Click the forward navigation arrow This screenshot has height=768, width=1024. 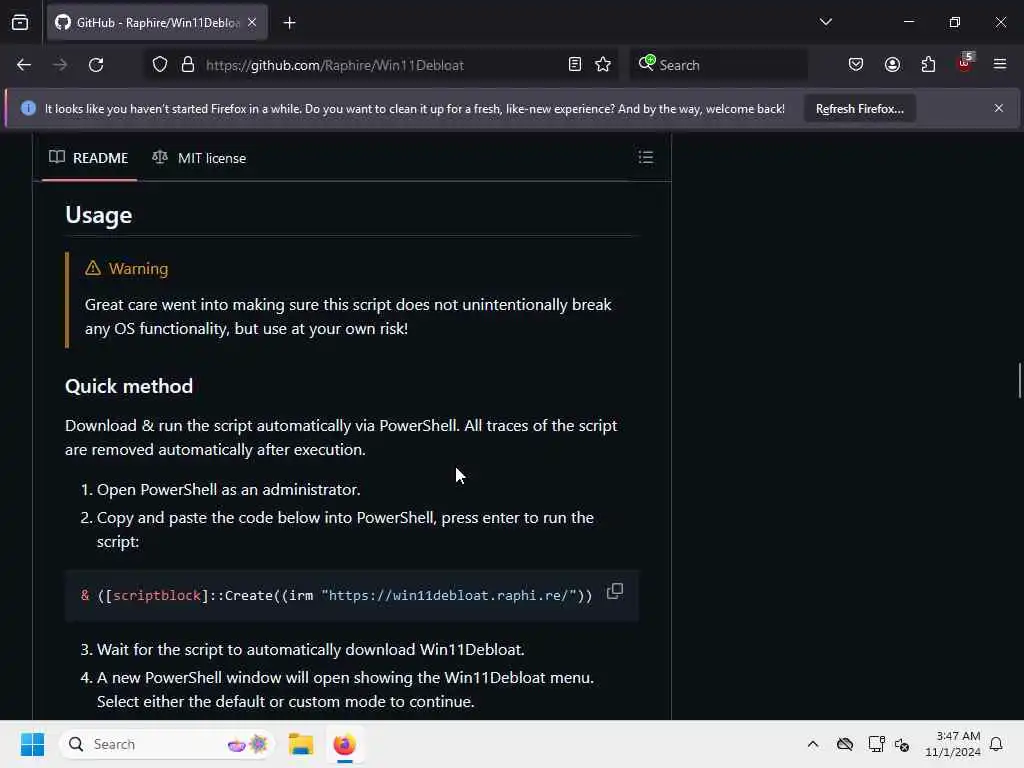tap(60, 65)
